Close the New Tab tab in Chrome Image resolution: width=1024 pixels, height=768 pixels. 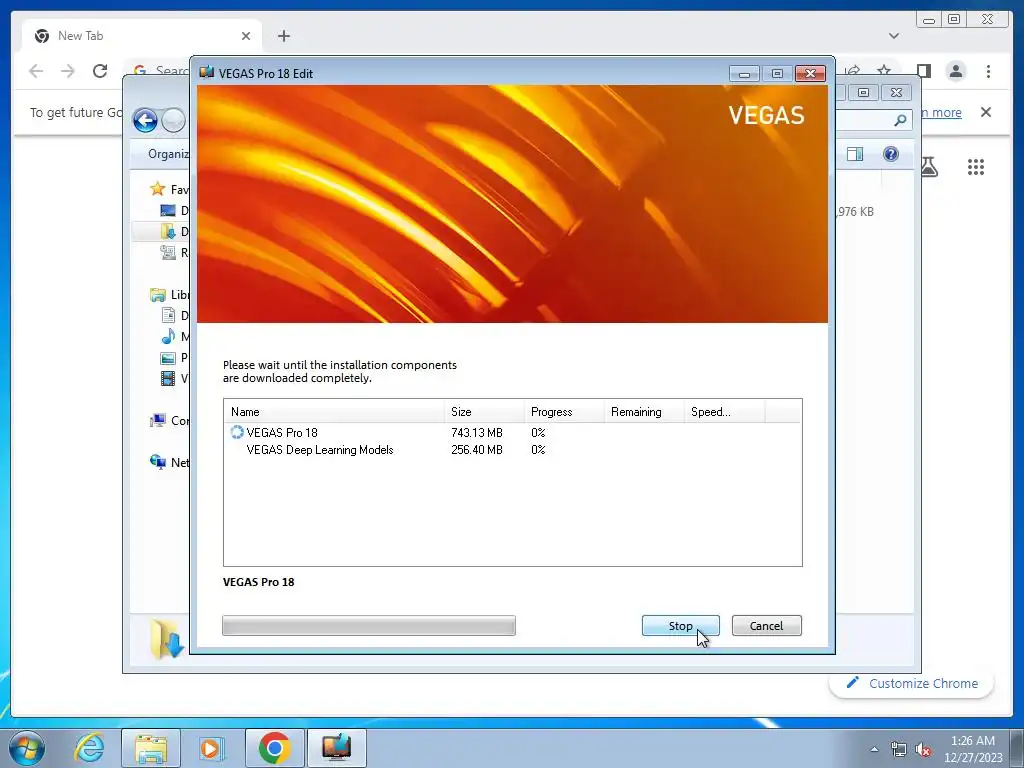click(246, 36)
